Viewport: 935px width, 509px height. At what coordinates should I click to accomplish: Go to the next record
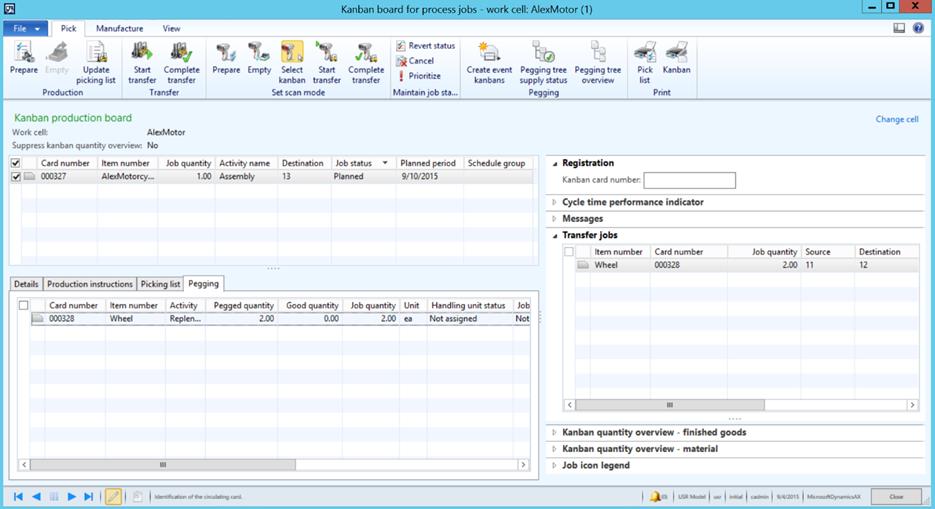(72, 496)
